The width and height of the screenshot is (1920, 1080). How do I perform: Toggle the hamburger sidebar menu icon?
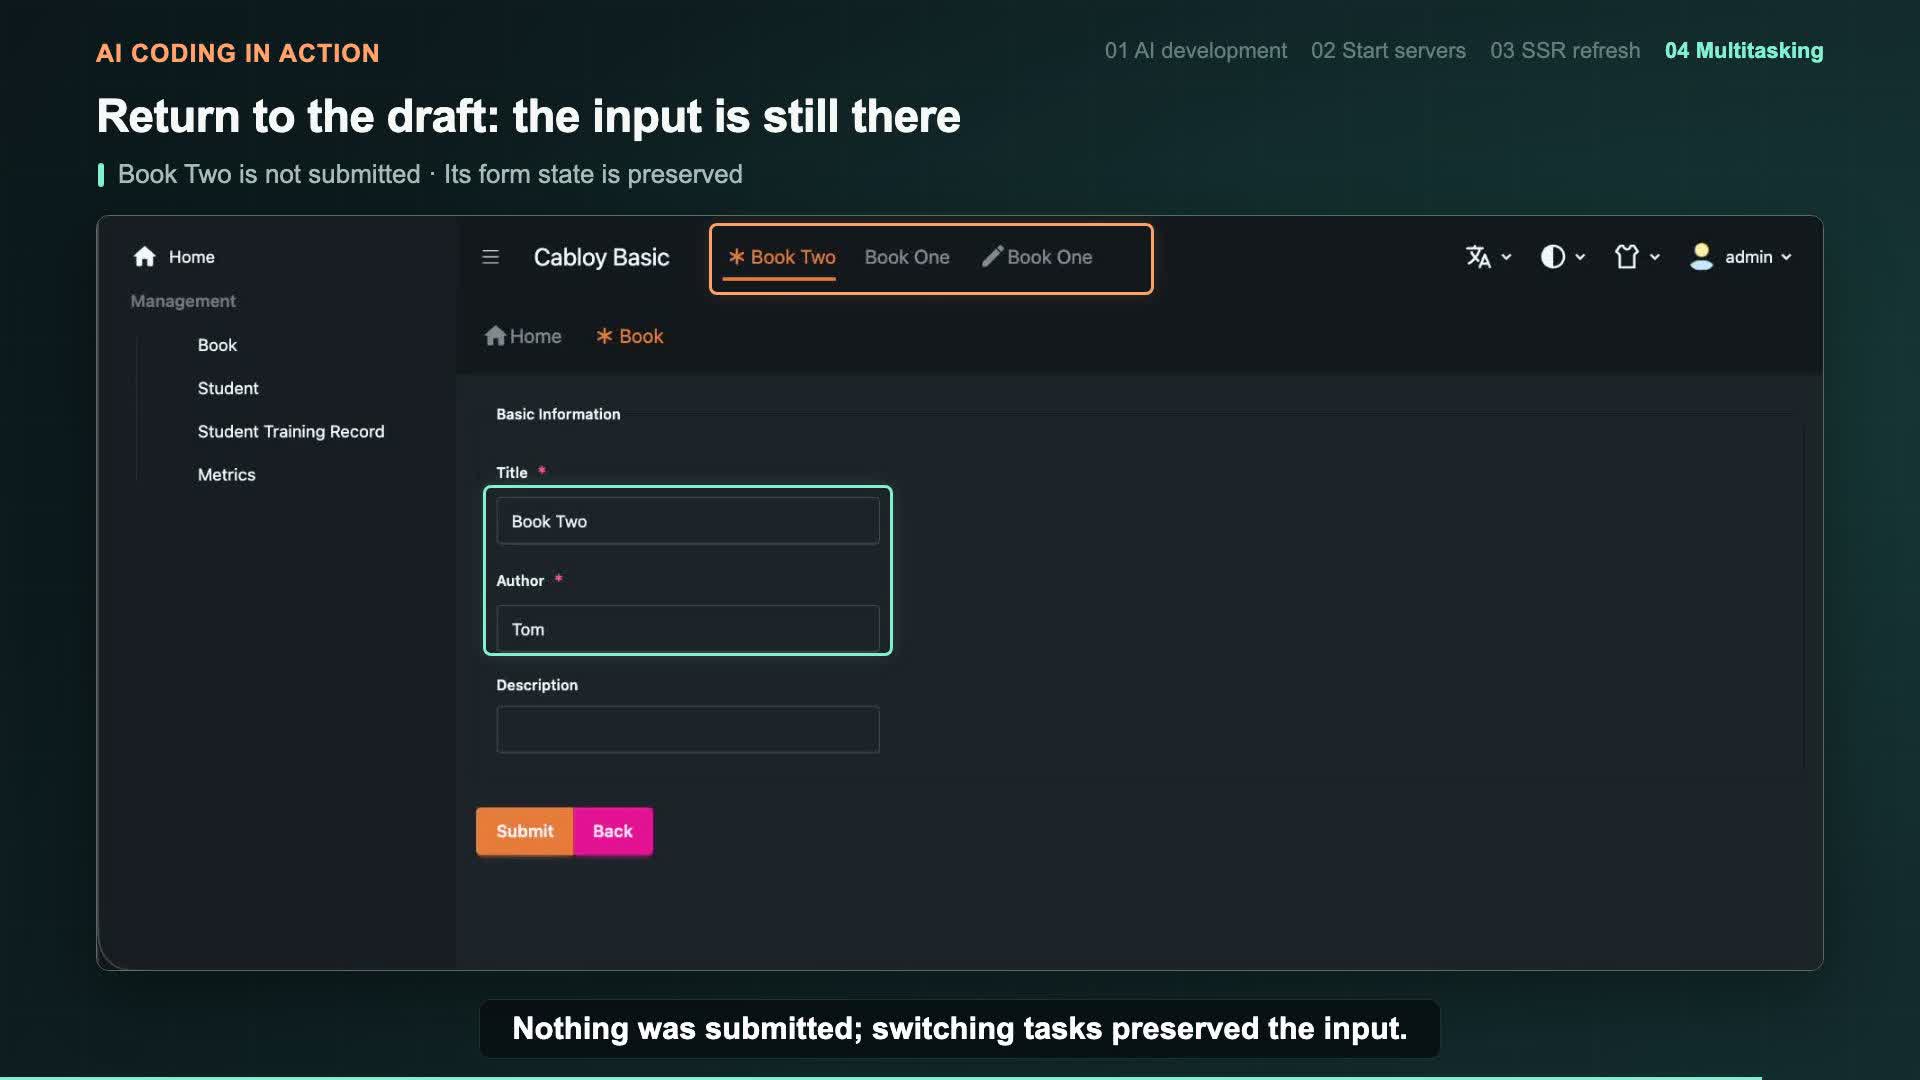490,257
